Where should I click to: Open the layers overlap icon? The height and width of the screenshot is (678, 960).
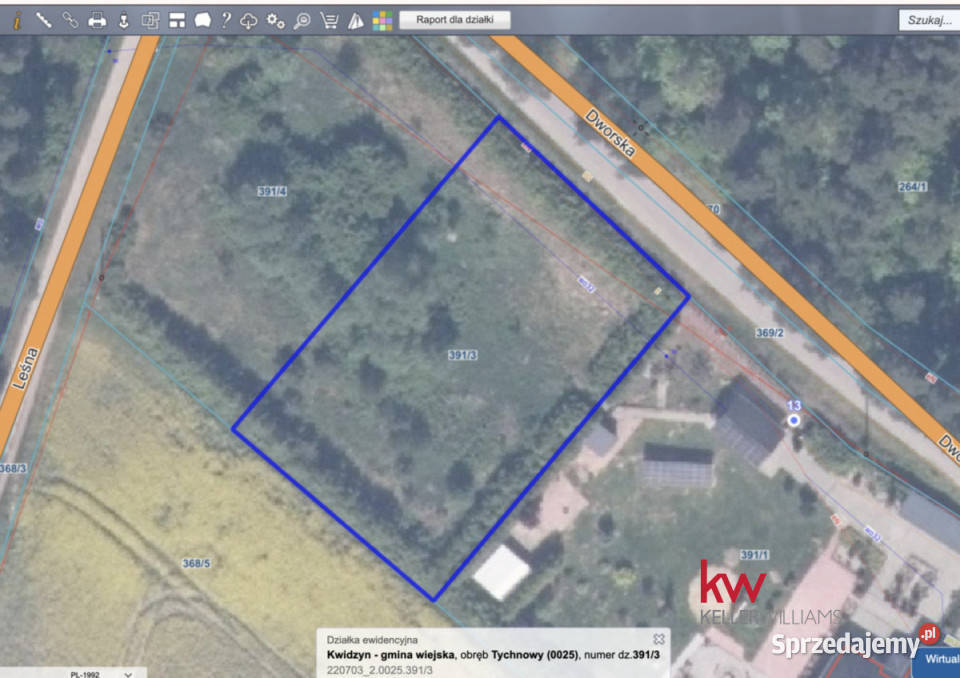(x=150, y=17)
